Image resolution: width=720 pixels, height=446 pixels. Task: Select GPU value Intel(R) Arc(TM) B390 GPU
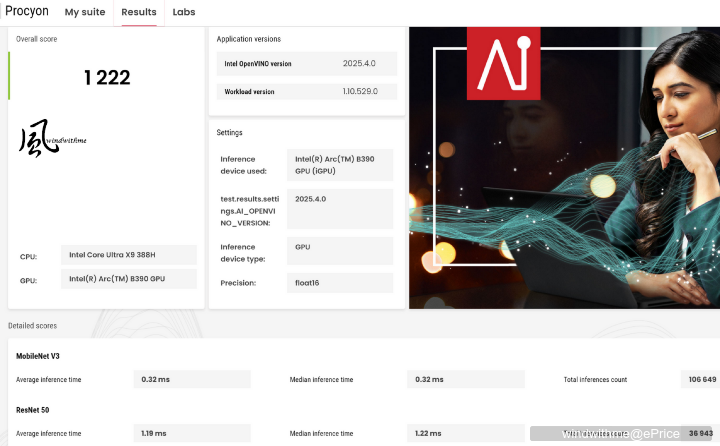coord(129,279)
